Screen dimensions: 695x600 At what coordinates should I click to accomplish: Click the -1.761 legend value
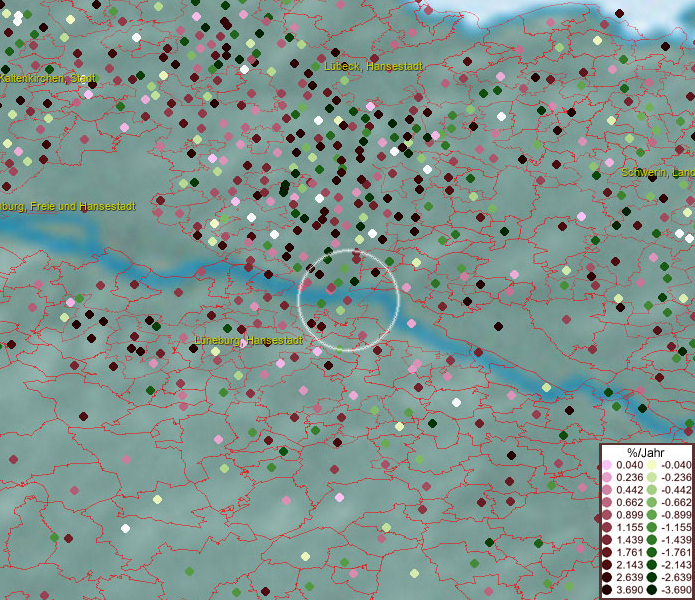tap(676, 552)
